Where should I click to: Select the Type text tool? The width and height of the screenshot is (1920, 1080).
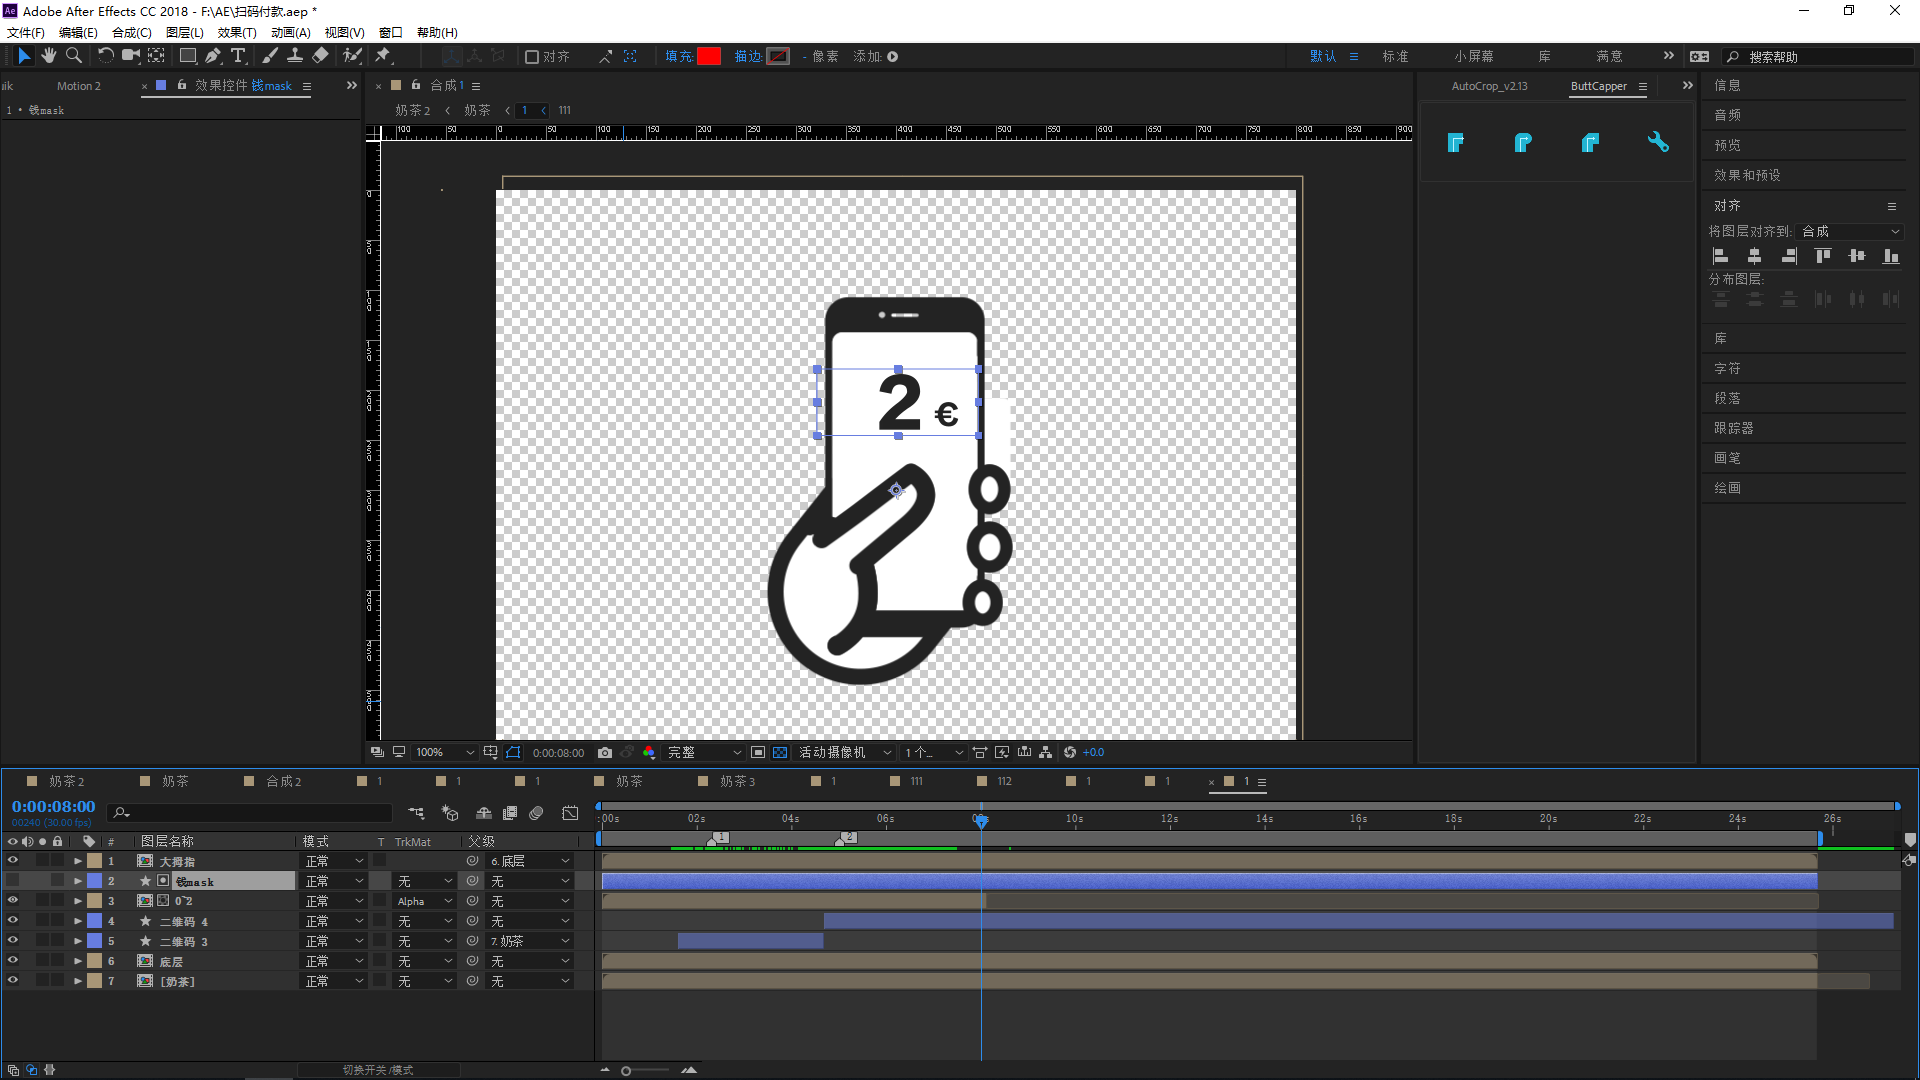238,56
